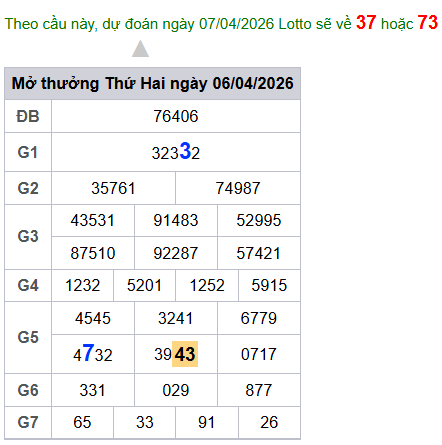Click the G5 number 4732 with blue 7
Viewport: 442px width, 445px height.
93,353
